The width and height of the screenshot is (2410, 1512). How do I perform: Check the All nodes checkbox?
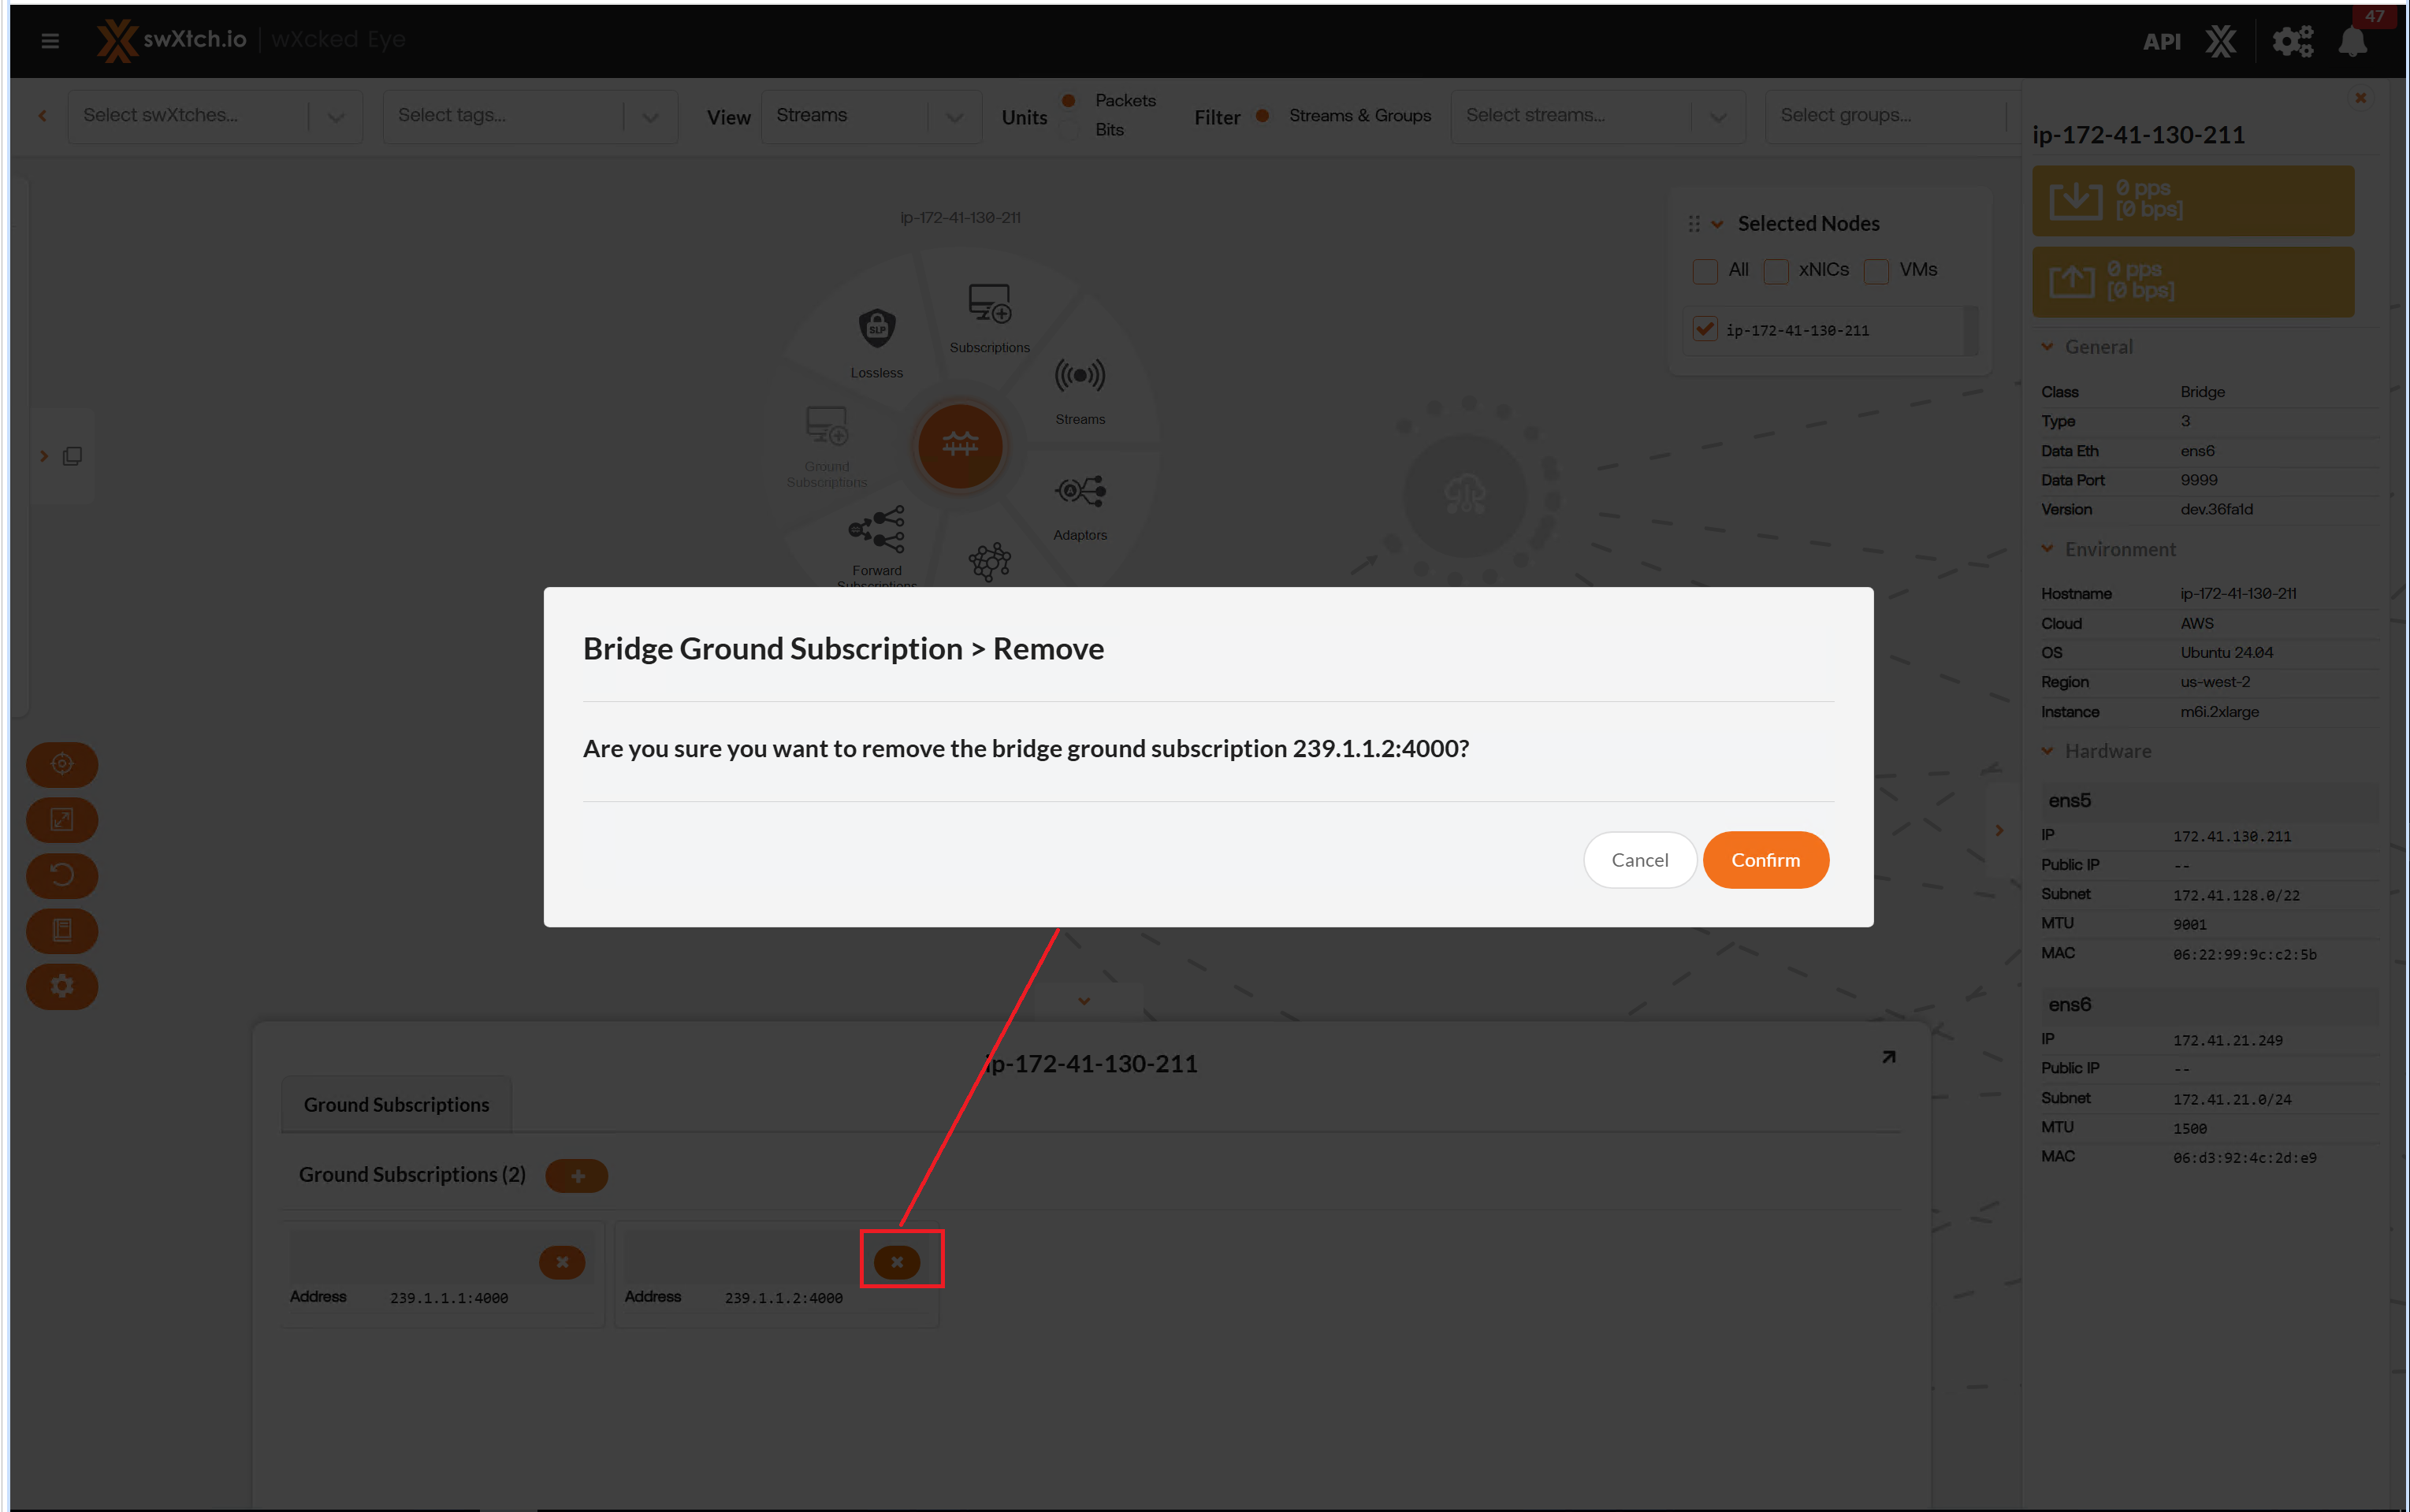(x=1705, y=271)
